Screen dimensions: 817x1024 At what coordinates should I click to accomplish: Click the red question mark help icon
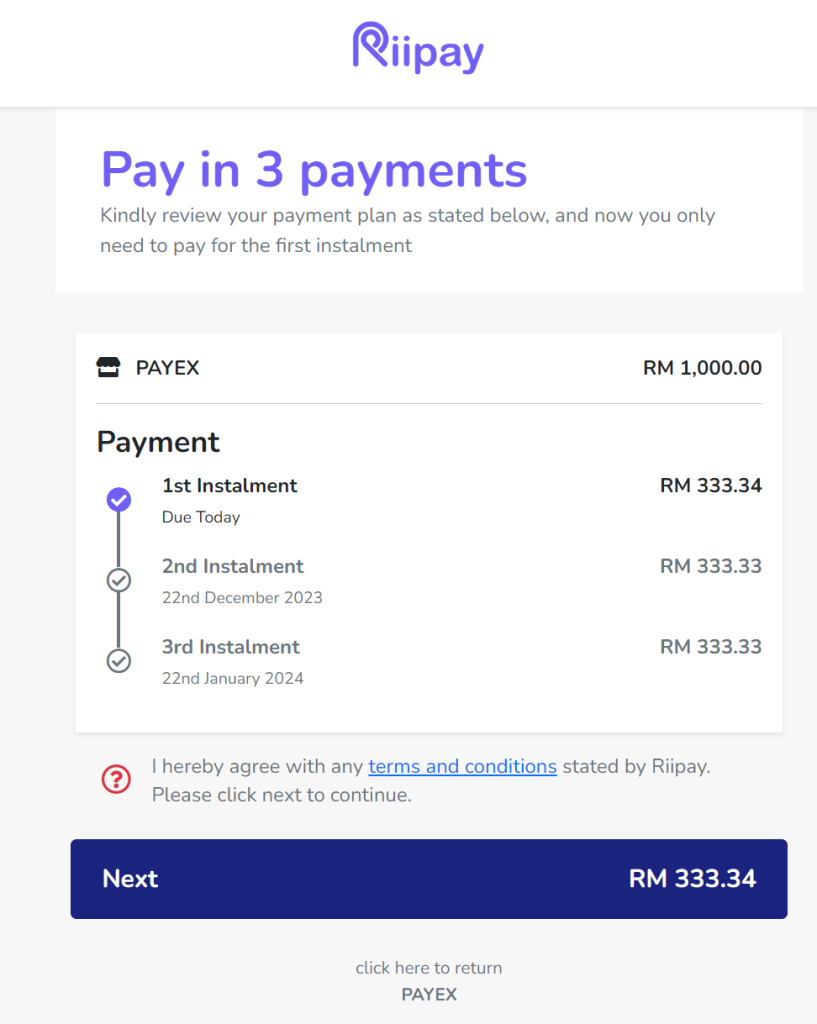tap(117, 779)
